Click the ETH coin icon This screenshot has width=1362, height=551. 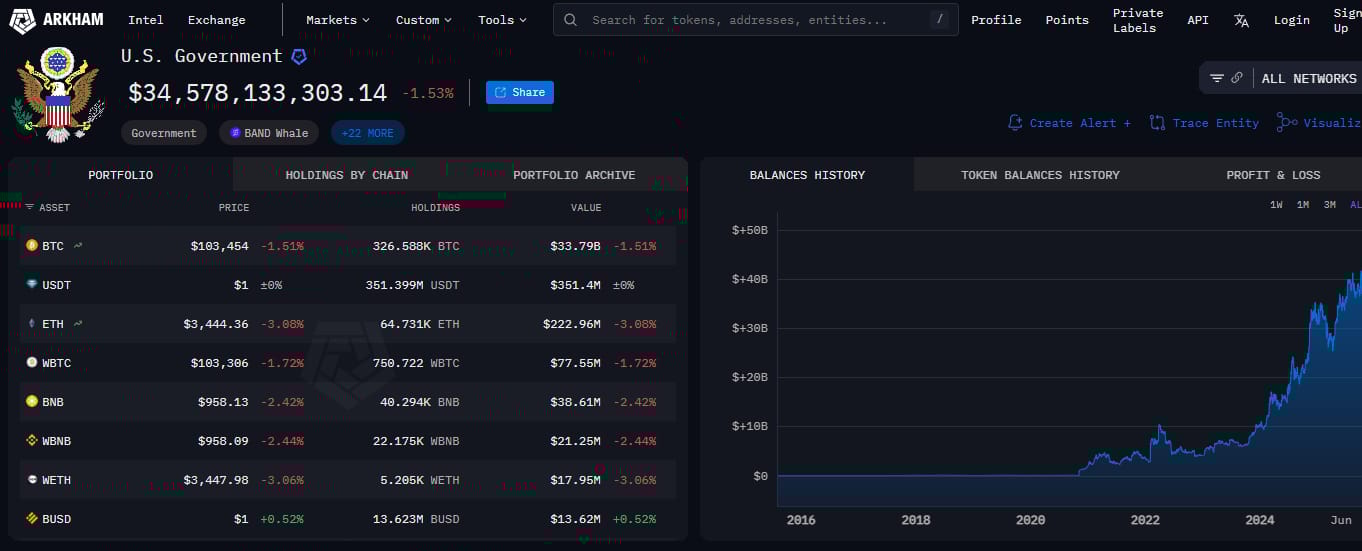[32, 323]
